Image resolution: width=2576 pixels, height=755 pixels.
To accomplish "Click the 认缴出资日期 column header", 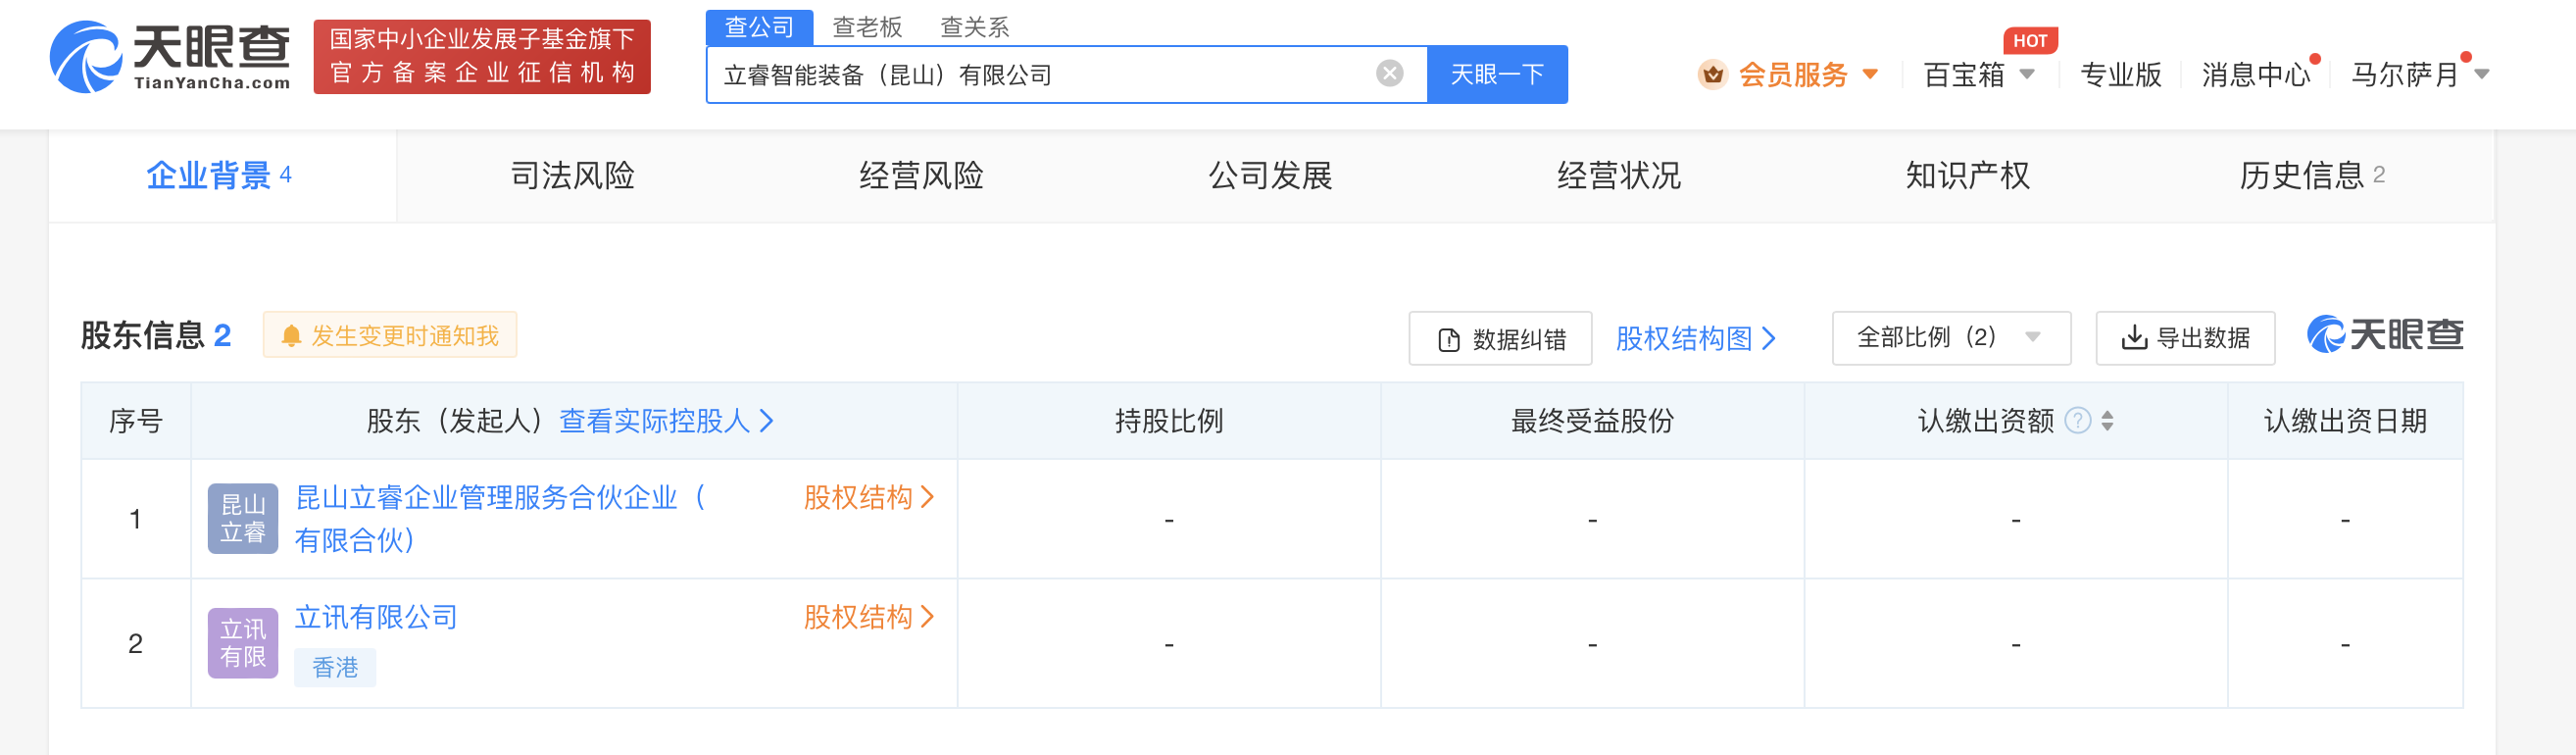I will [2345, 421].
